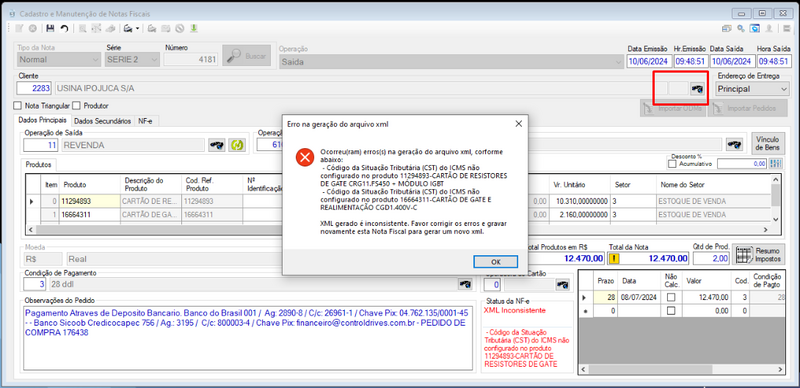The image size is (800, 388).
Task: Close the xml error dialog with X
Action: point(518,124)
